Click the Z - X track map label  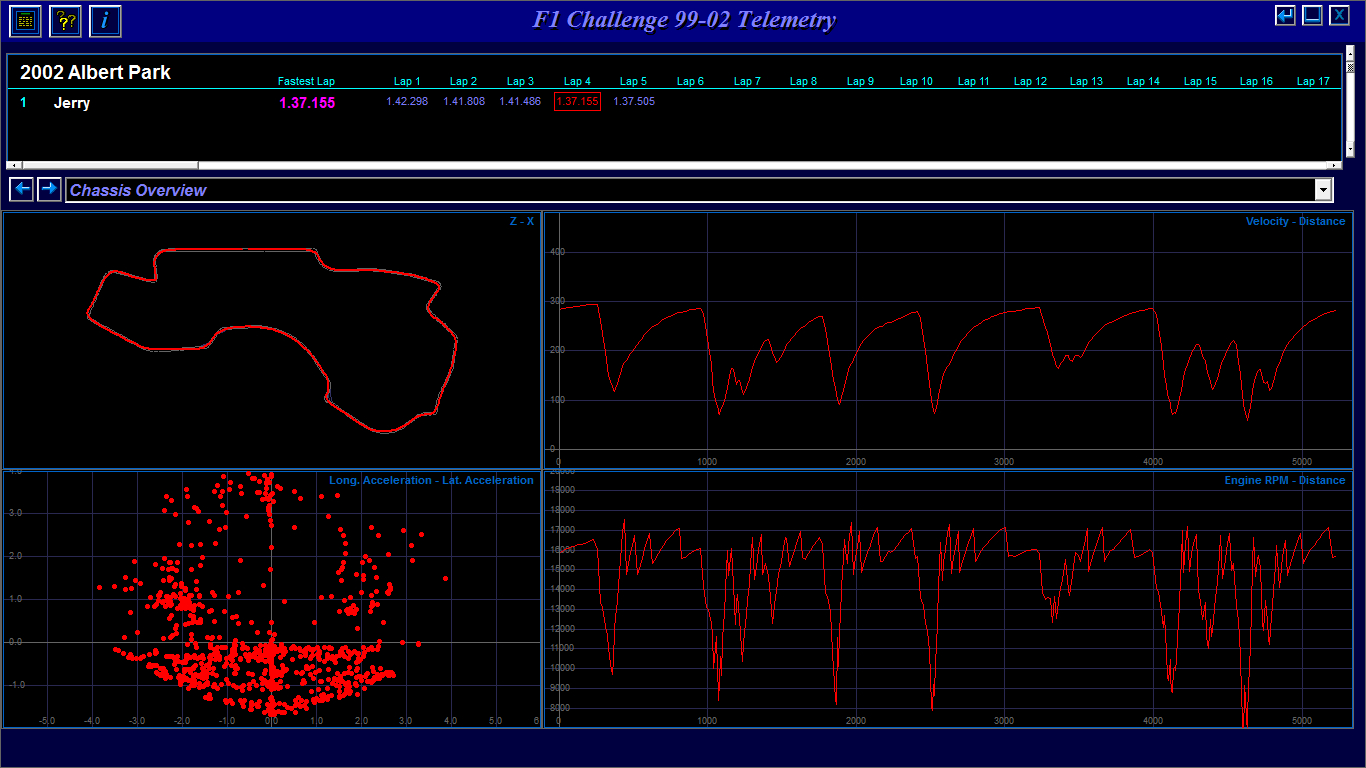522,221
